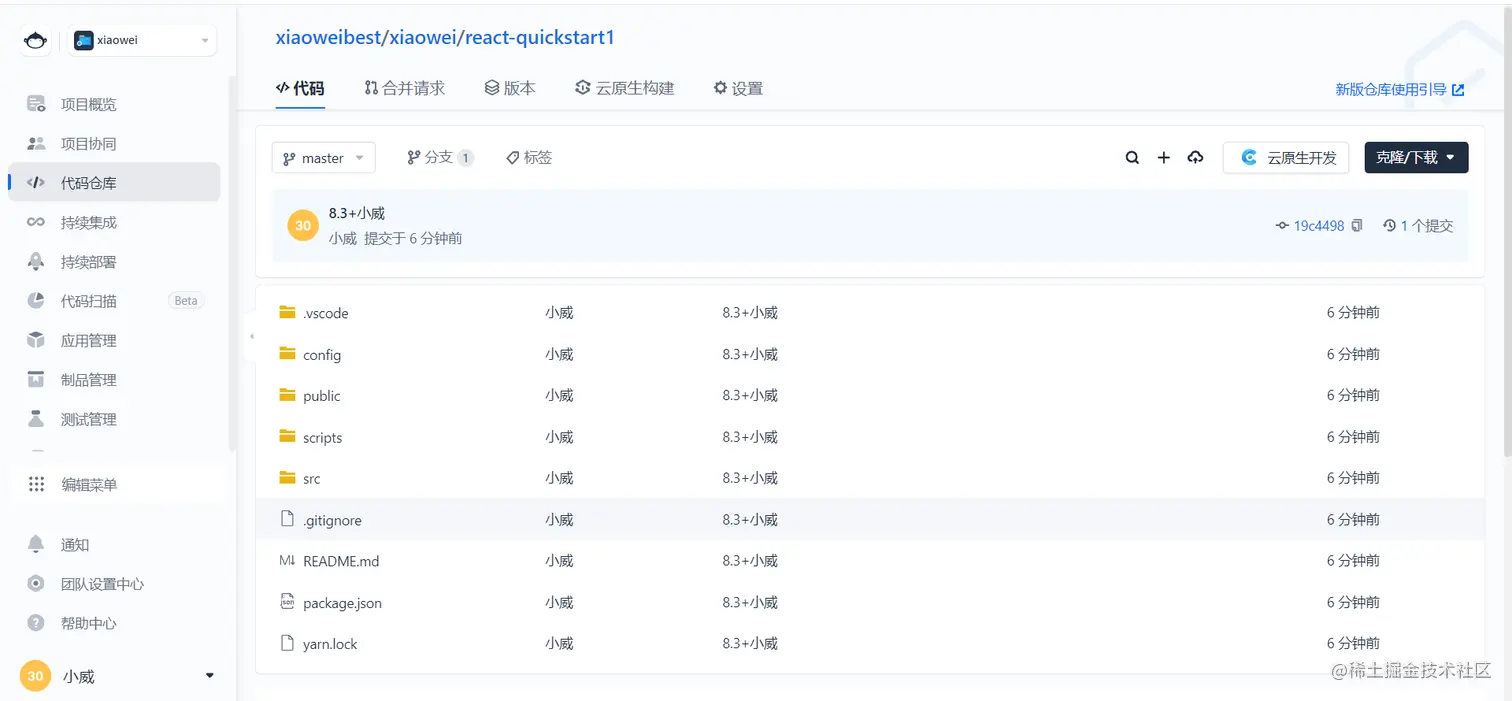Open the package.json file

click(342, 603)
